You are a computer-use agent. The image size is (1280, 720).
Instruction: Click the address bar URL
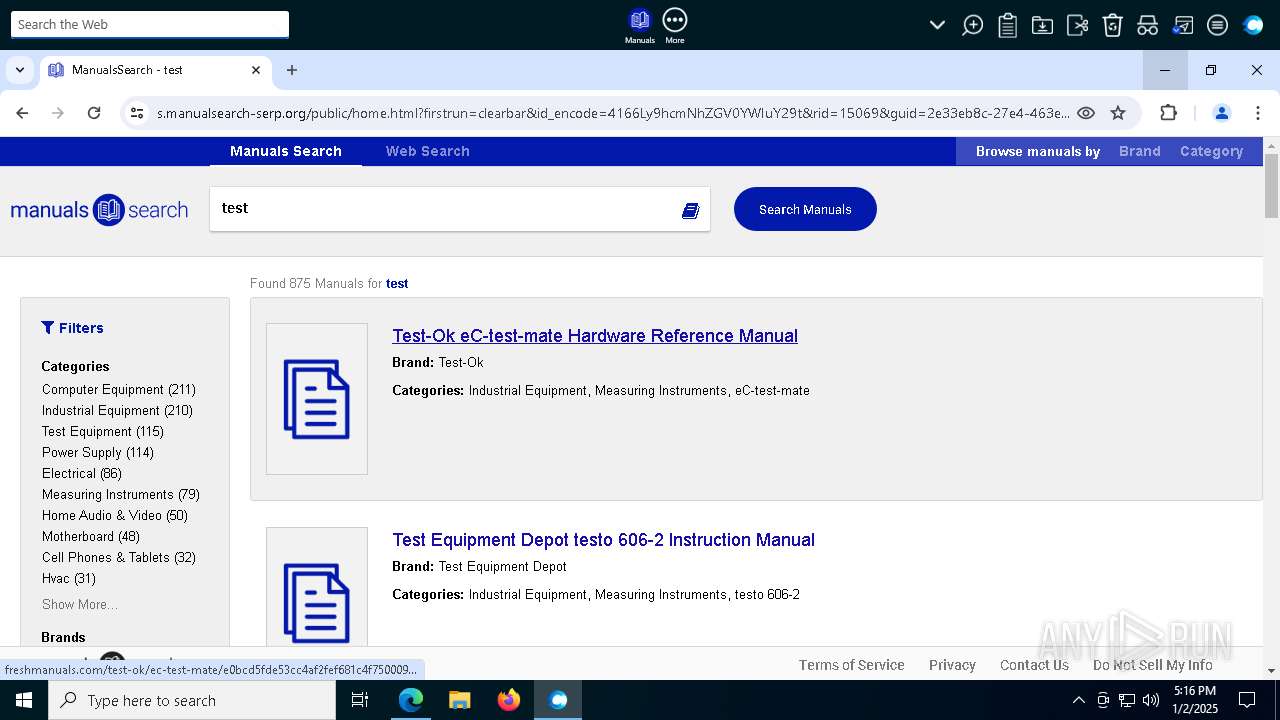pyautogui.click(x=612, y=113)
